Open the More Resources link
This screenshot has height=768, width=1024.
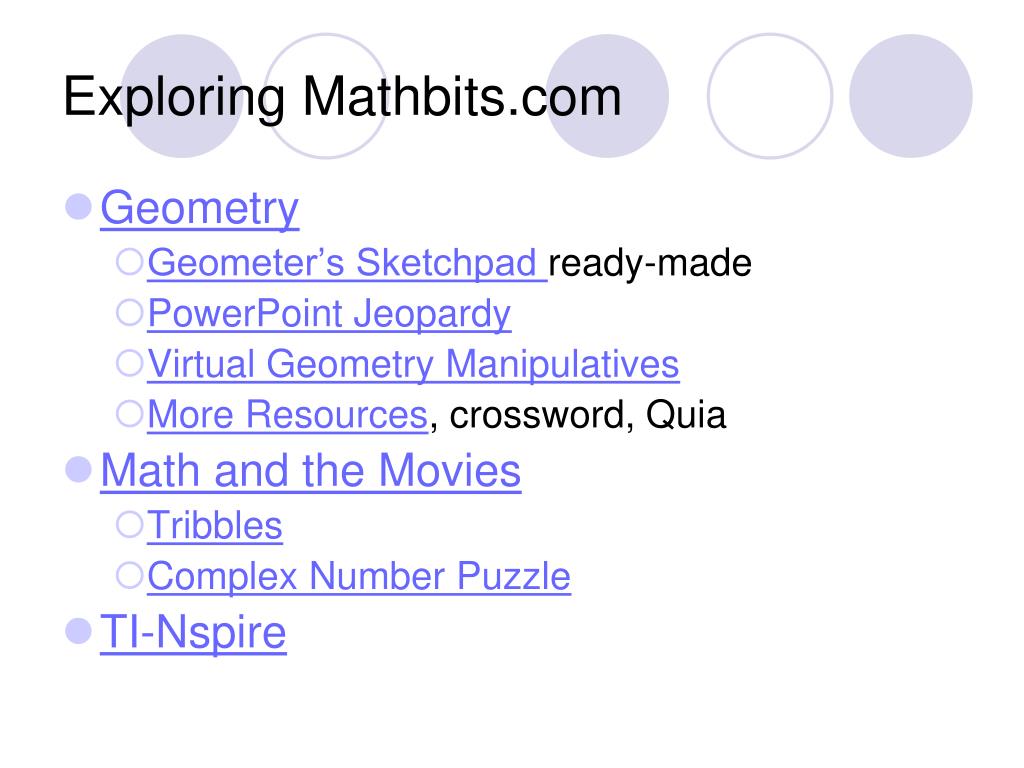pyautogui.click(x=287, y=415)
